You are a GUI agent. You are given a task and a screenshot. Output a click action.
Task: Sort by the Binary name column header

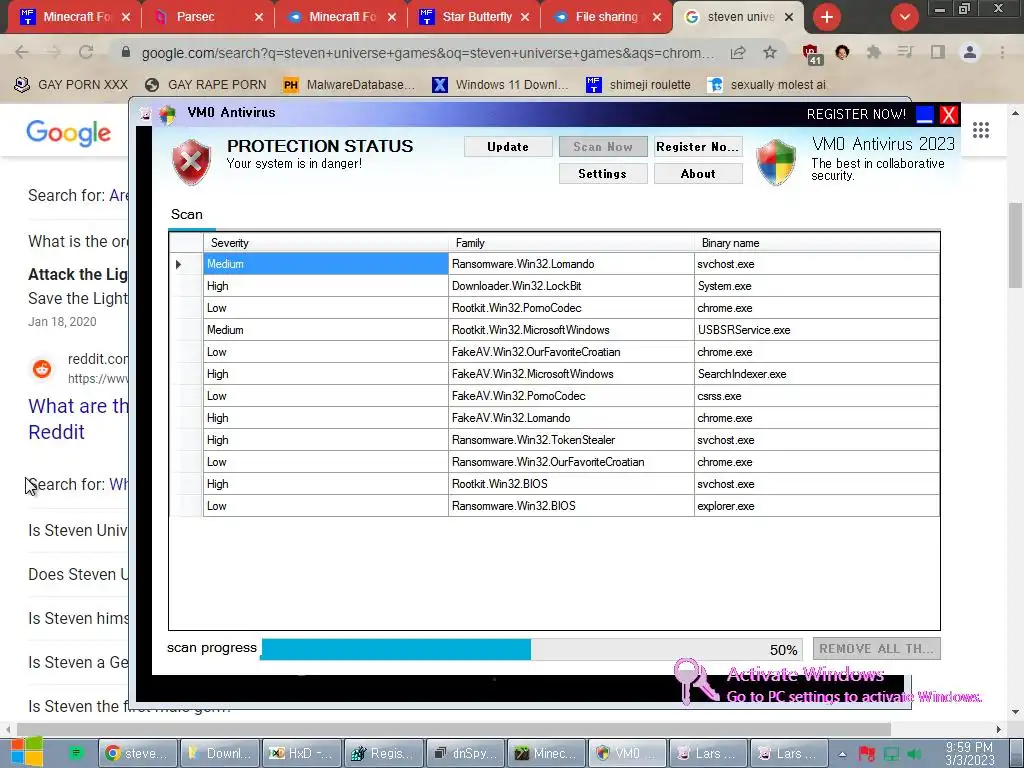point(817,243)
